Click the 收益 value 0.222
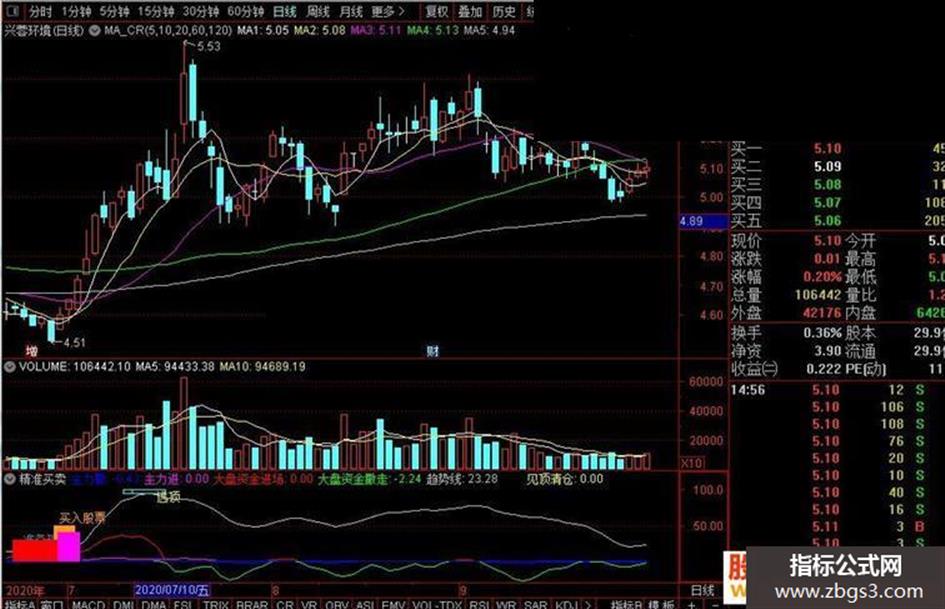 [x=823, y=368]
